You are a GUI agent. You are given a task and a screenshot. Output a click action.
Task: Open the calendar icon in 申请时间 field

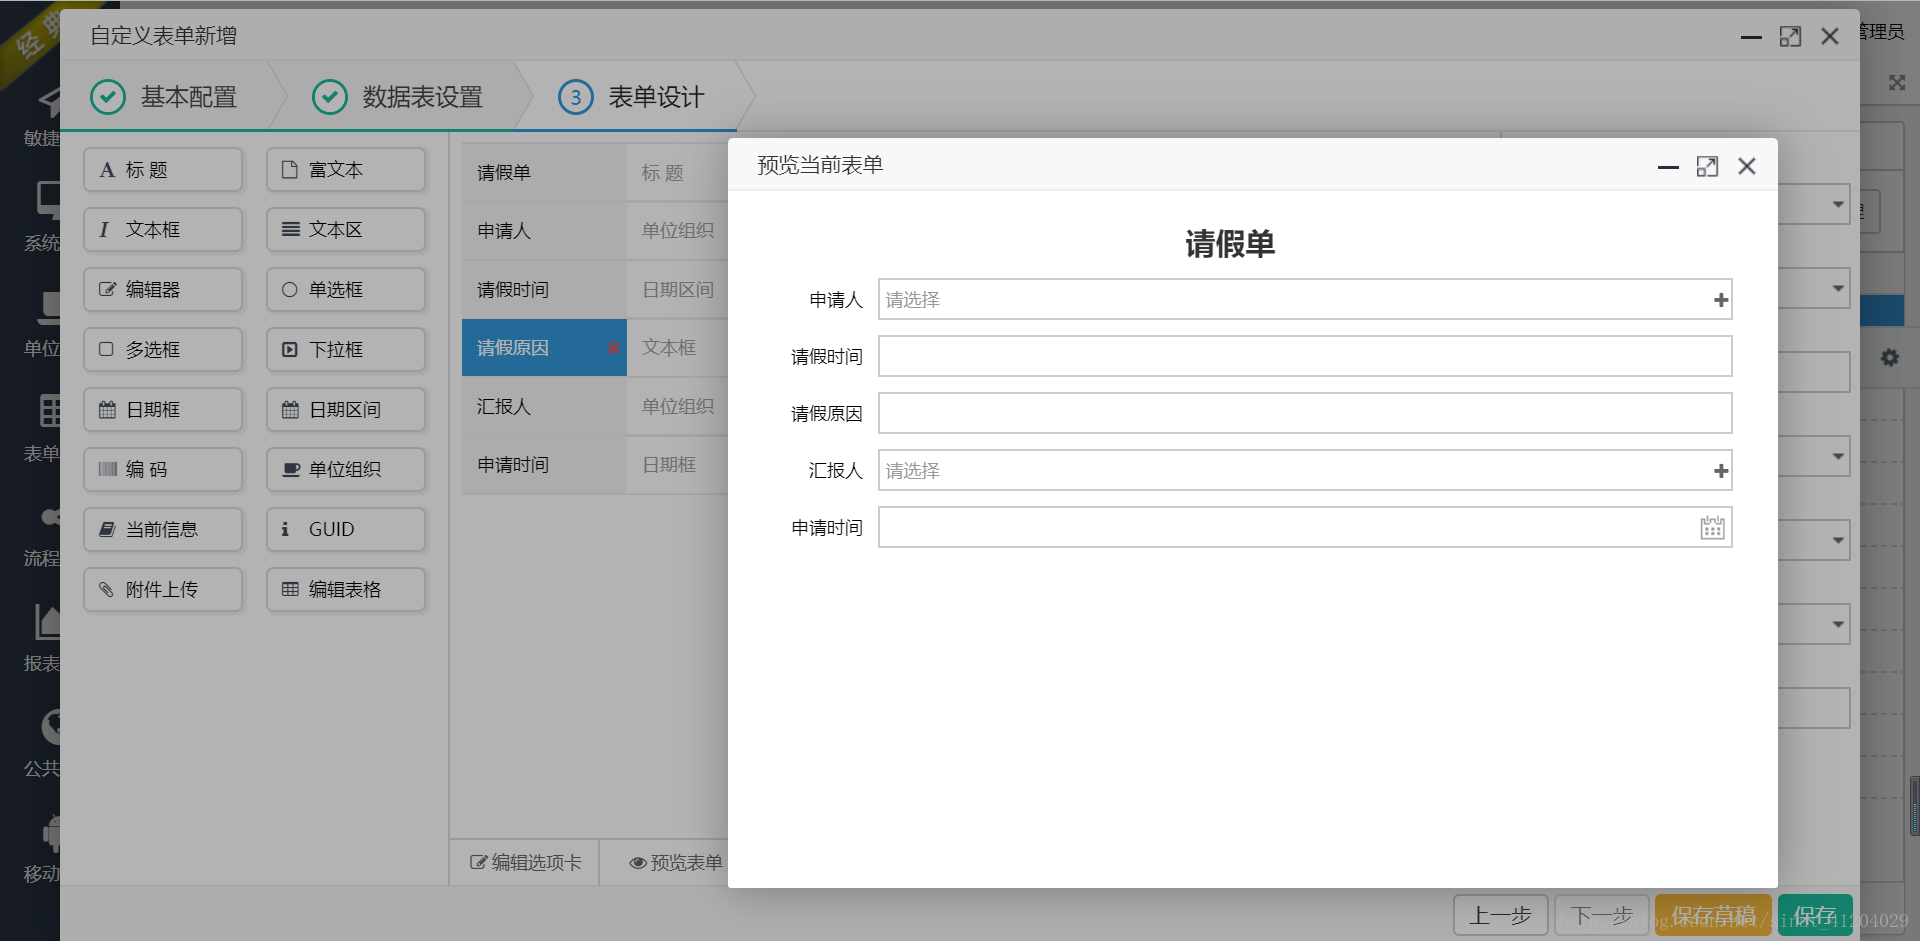(1712, 528)
